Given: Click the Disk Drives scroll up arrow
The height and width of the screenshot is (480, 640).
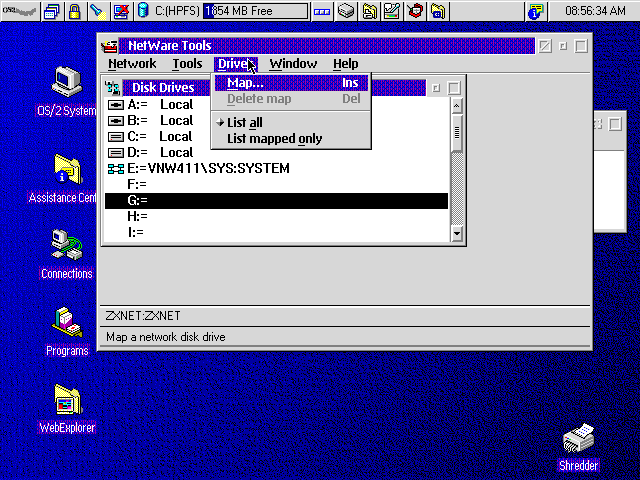Looking at the screenshot, I should (457, 106).
